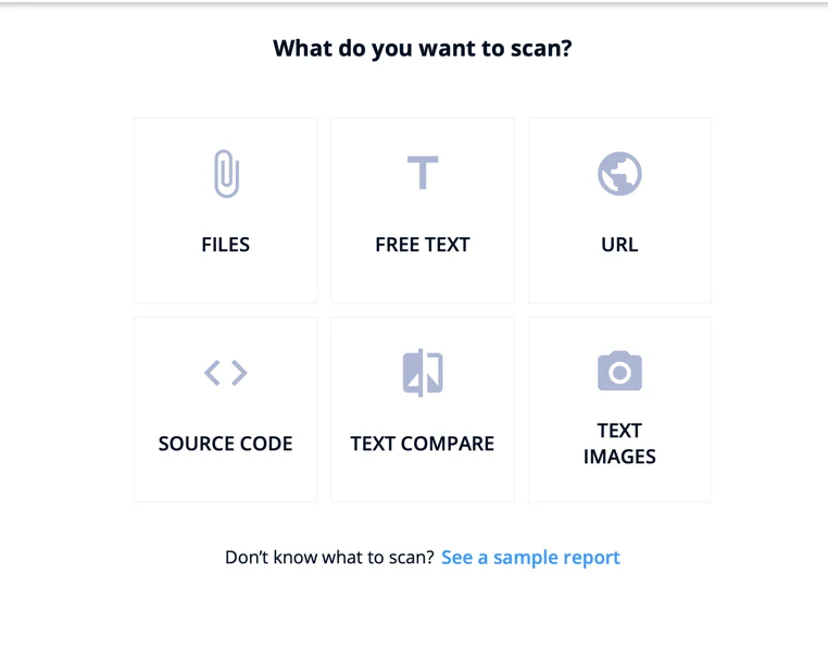Pick the TEXT IMAGES scan option
The width and height of the screenshot is (828, 648).
pos(618,408)
